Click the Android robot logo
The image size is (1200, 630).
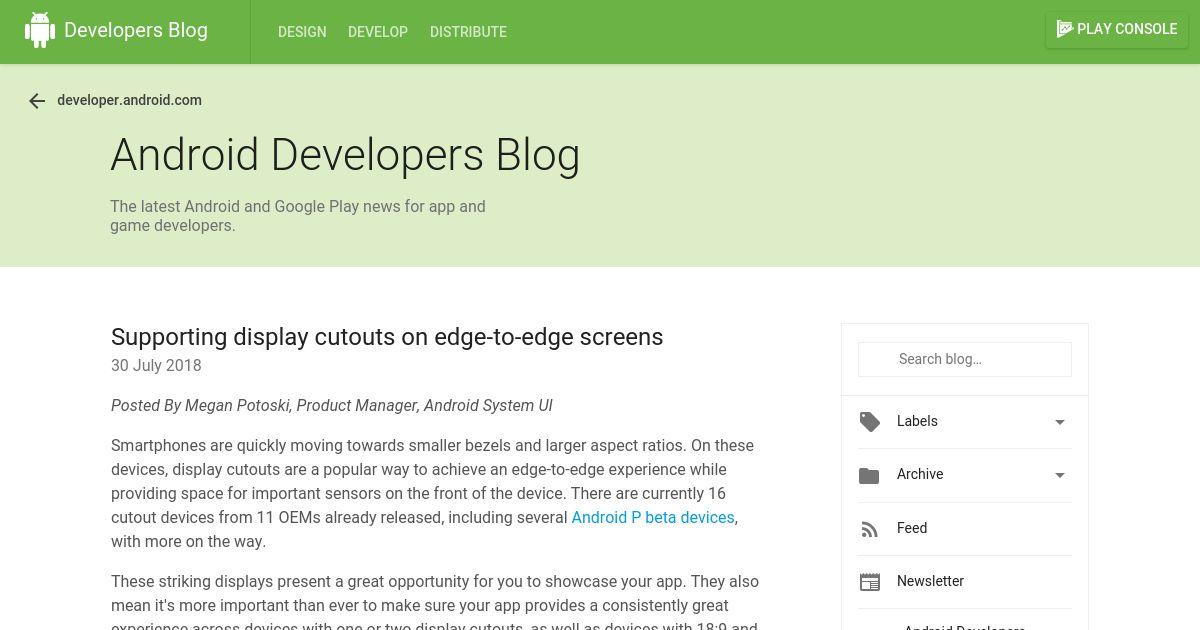(x=40, y=30)
